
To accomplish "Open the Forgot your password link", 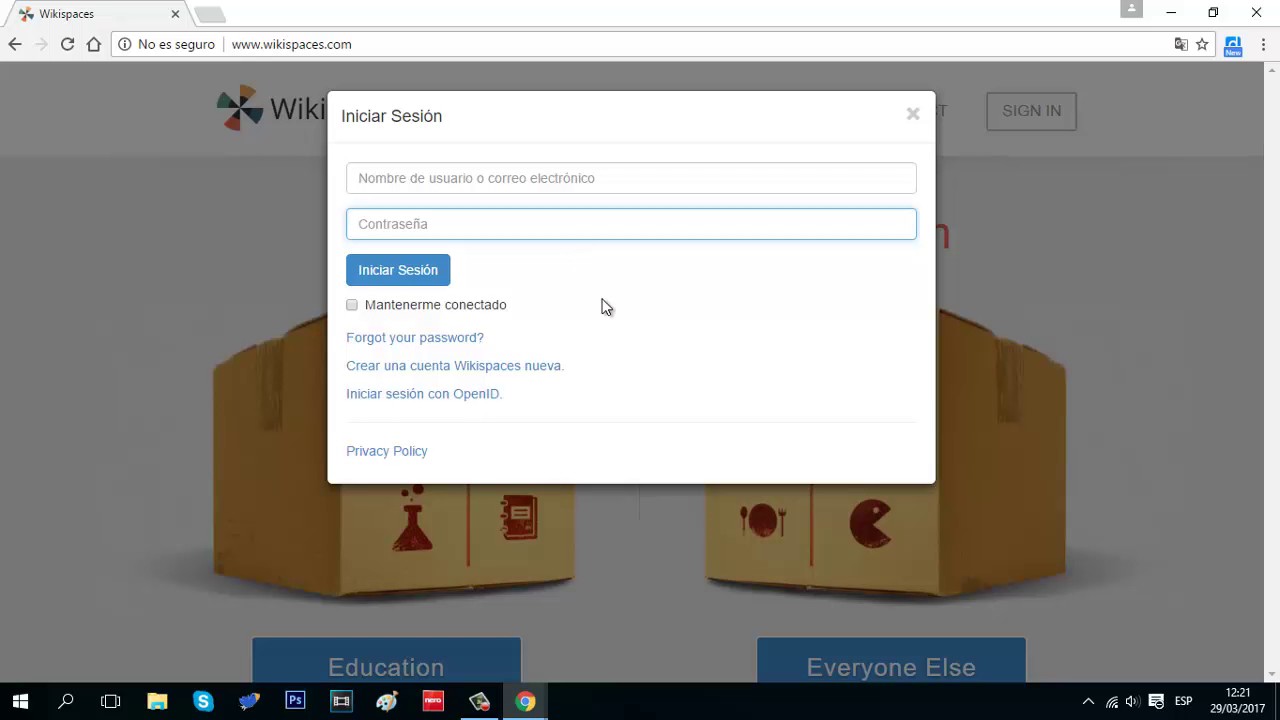I will pyautogui.click(x=415, y=337).
